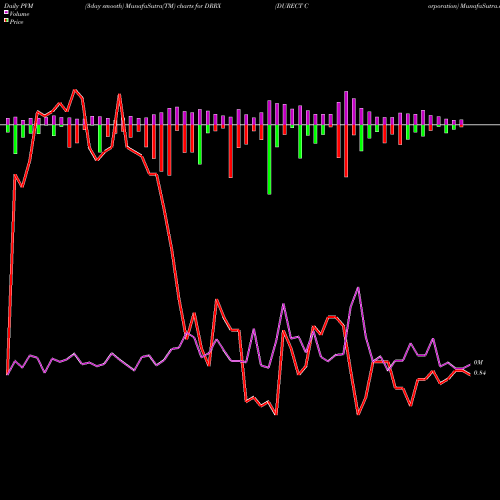Viewport: 500px width, 500px height.
Task: Click the Volume legend label
Action: click(19, 14)
